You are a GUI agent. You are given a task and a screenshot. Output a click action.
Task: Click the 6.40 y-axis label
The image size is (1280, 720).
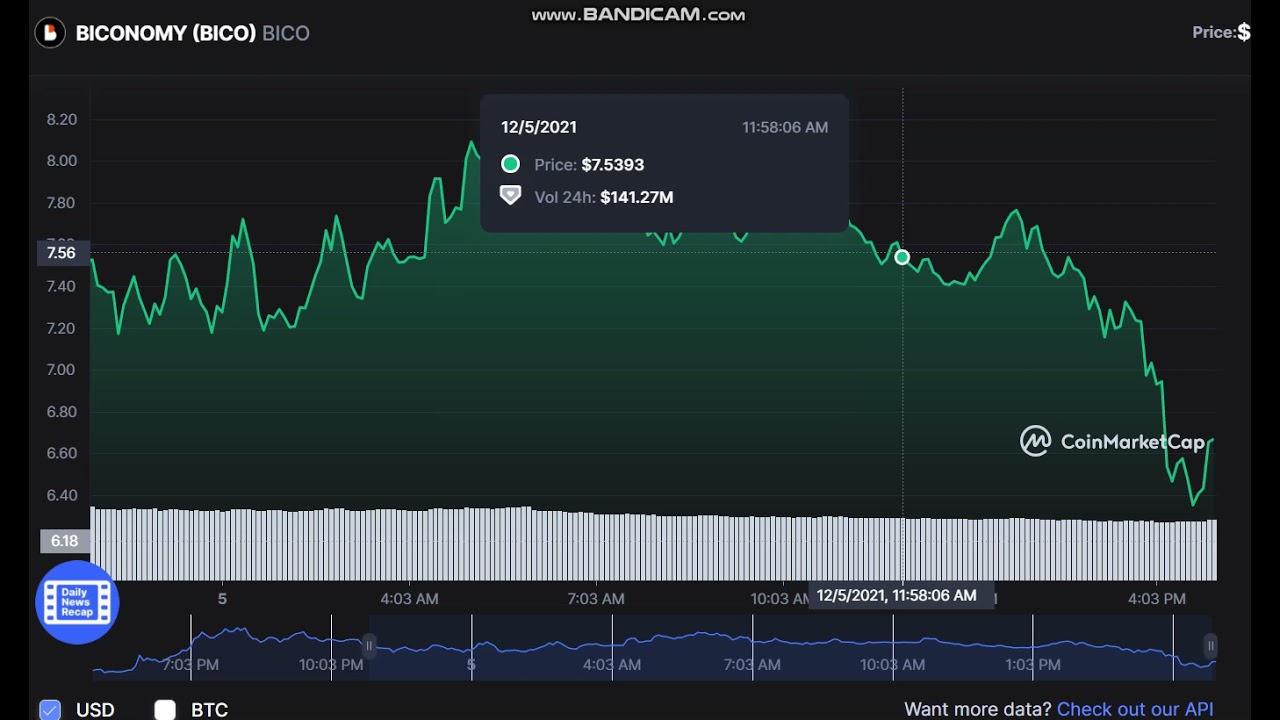62,495
